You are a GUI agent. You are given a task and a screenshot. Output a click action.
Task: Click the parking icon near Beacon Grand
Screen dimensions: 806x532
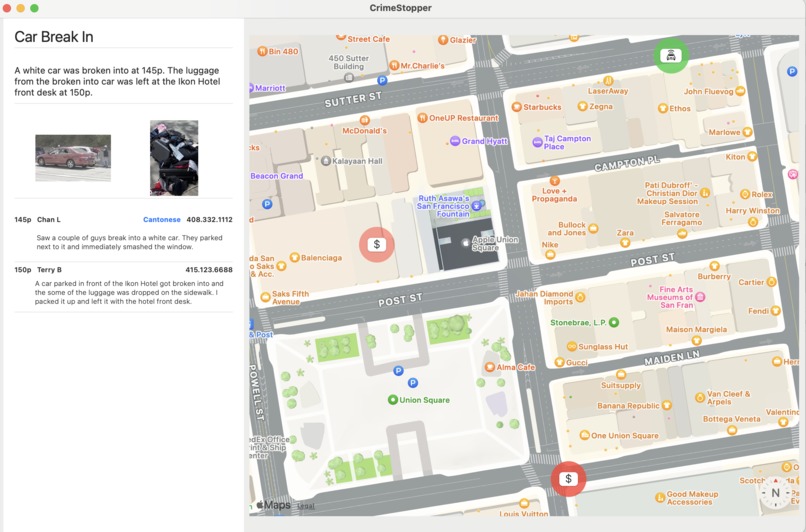(267, 204)
